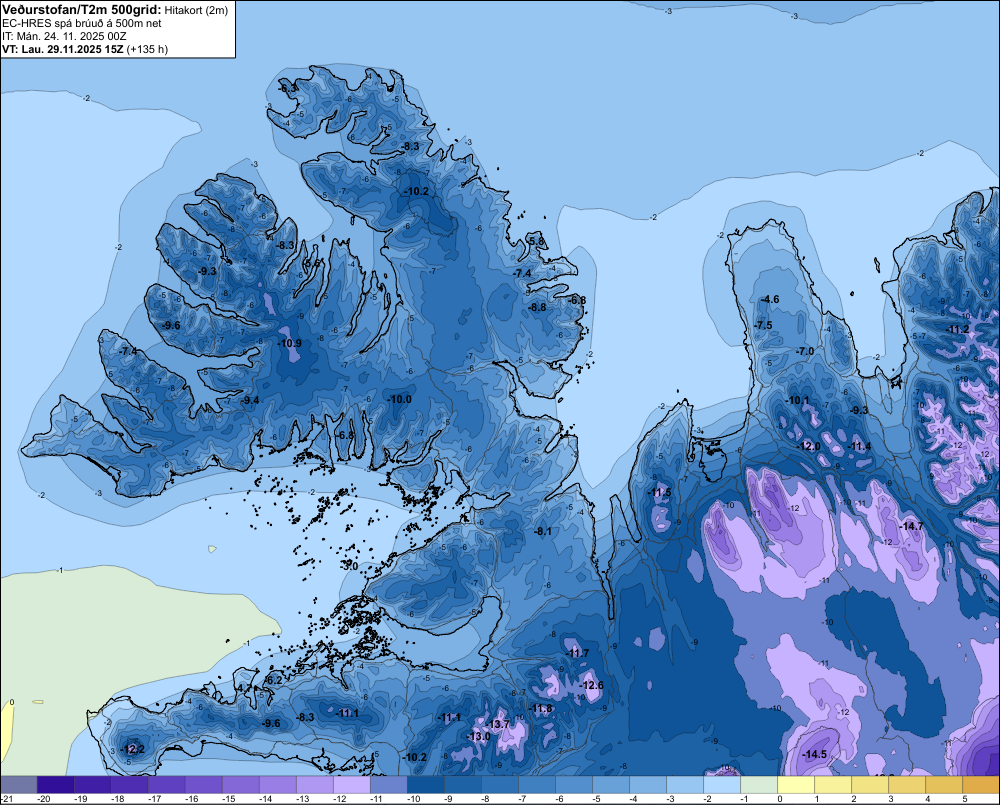Click the initial time 'IT: Mán. 24. 11. 2025 00Z'
This screenshot has height=805, width=1000.
[x=64, y=36]
